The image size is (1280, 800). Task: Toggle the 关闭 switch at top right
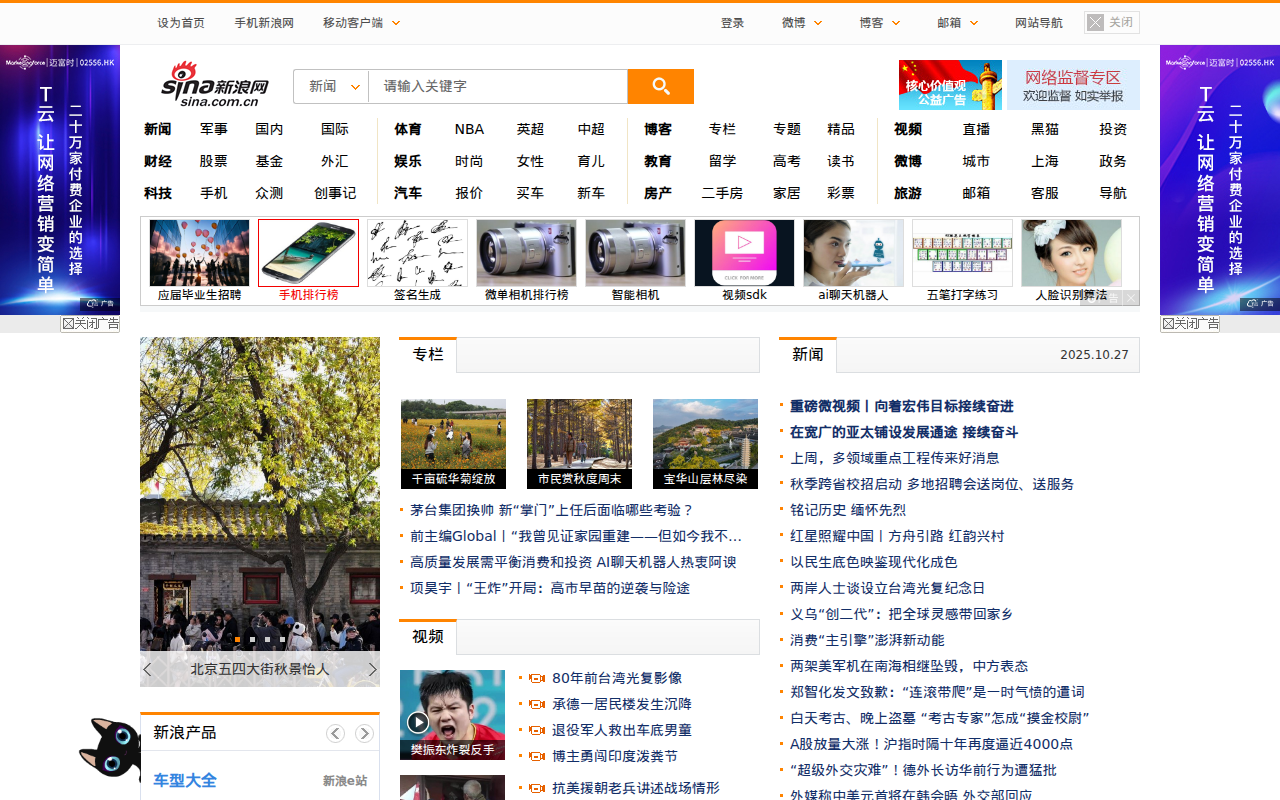click(1111, 22)
